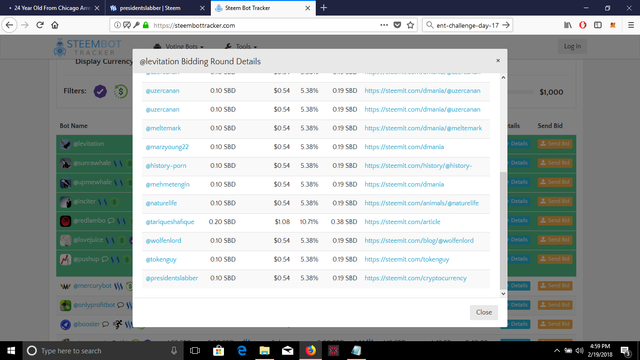Screen dimensions: 640x360
Task: Open the steemit.com/article post link
Action: [x=402, y=222]
